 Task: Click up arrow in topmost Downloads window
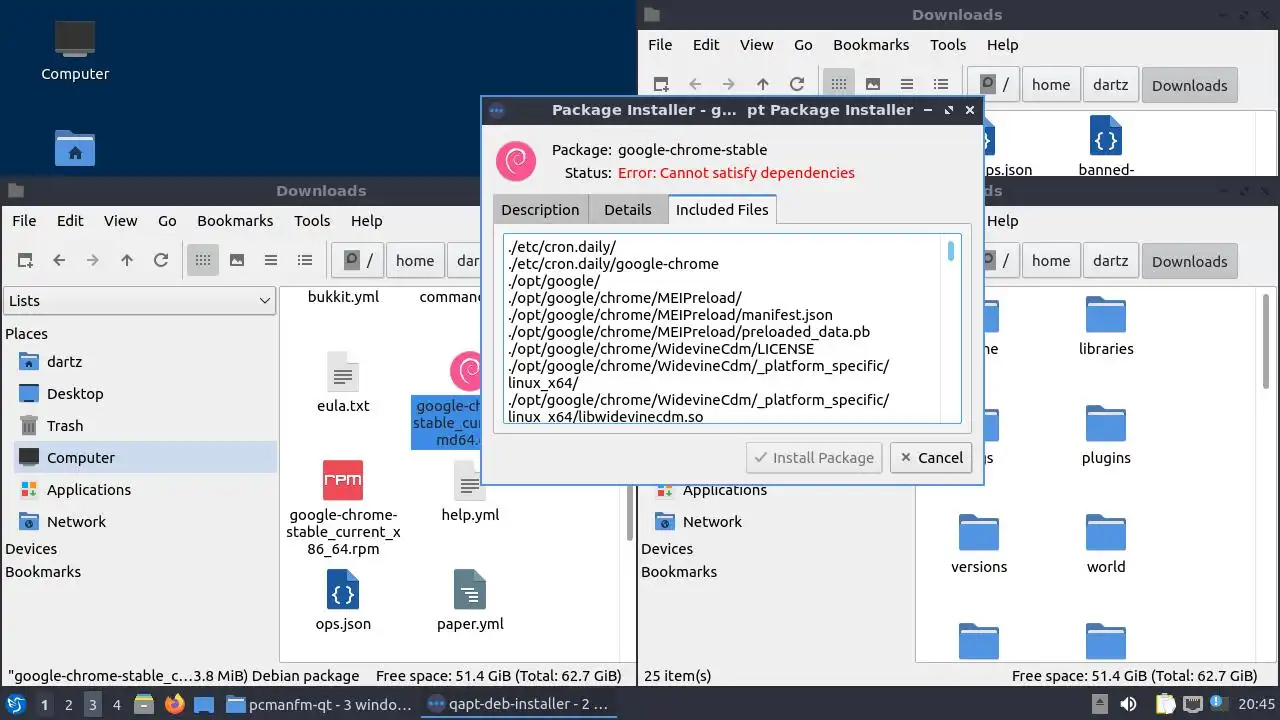tap(763, 85)
